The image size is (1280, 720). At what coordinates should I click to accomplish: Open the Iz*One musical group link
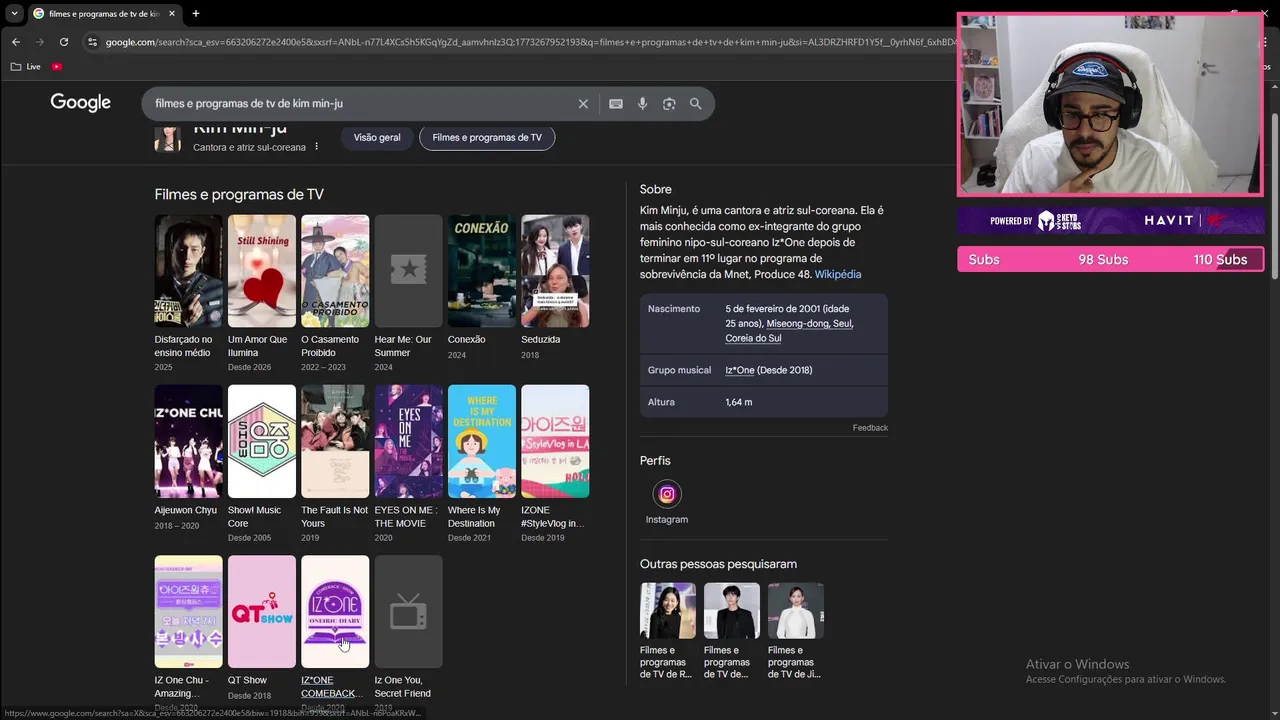pyautogui.click(x=740, y=370)
